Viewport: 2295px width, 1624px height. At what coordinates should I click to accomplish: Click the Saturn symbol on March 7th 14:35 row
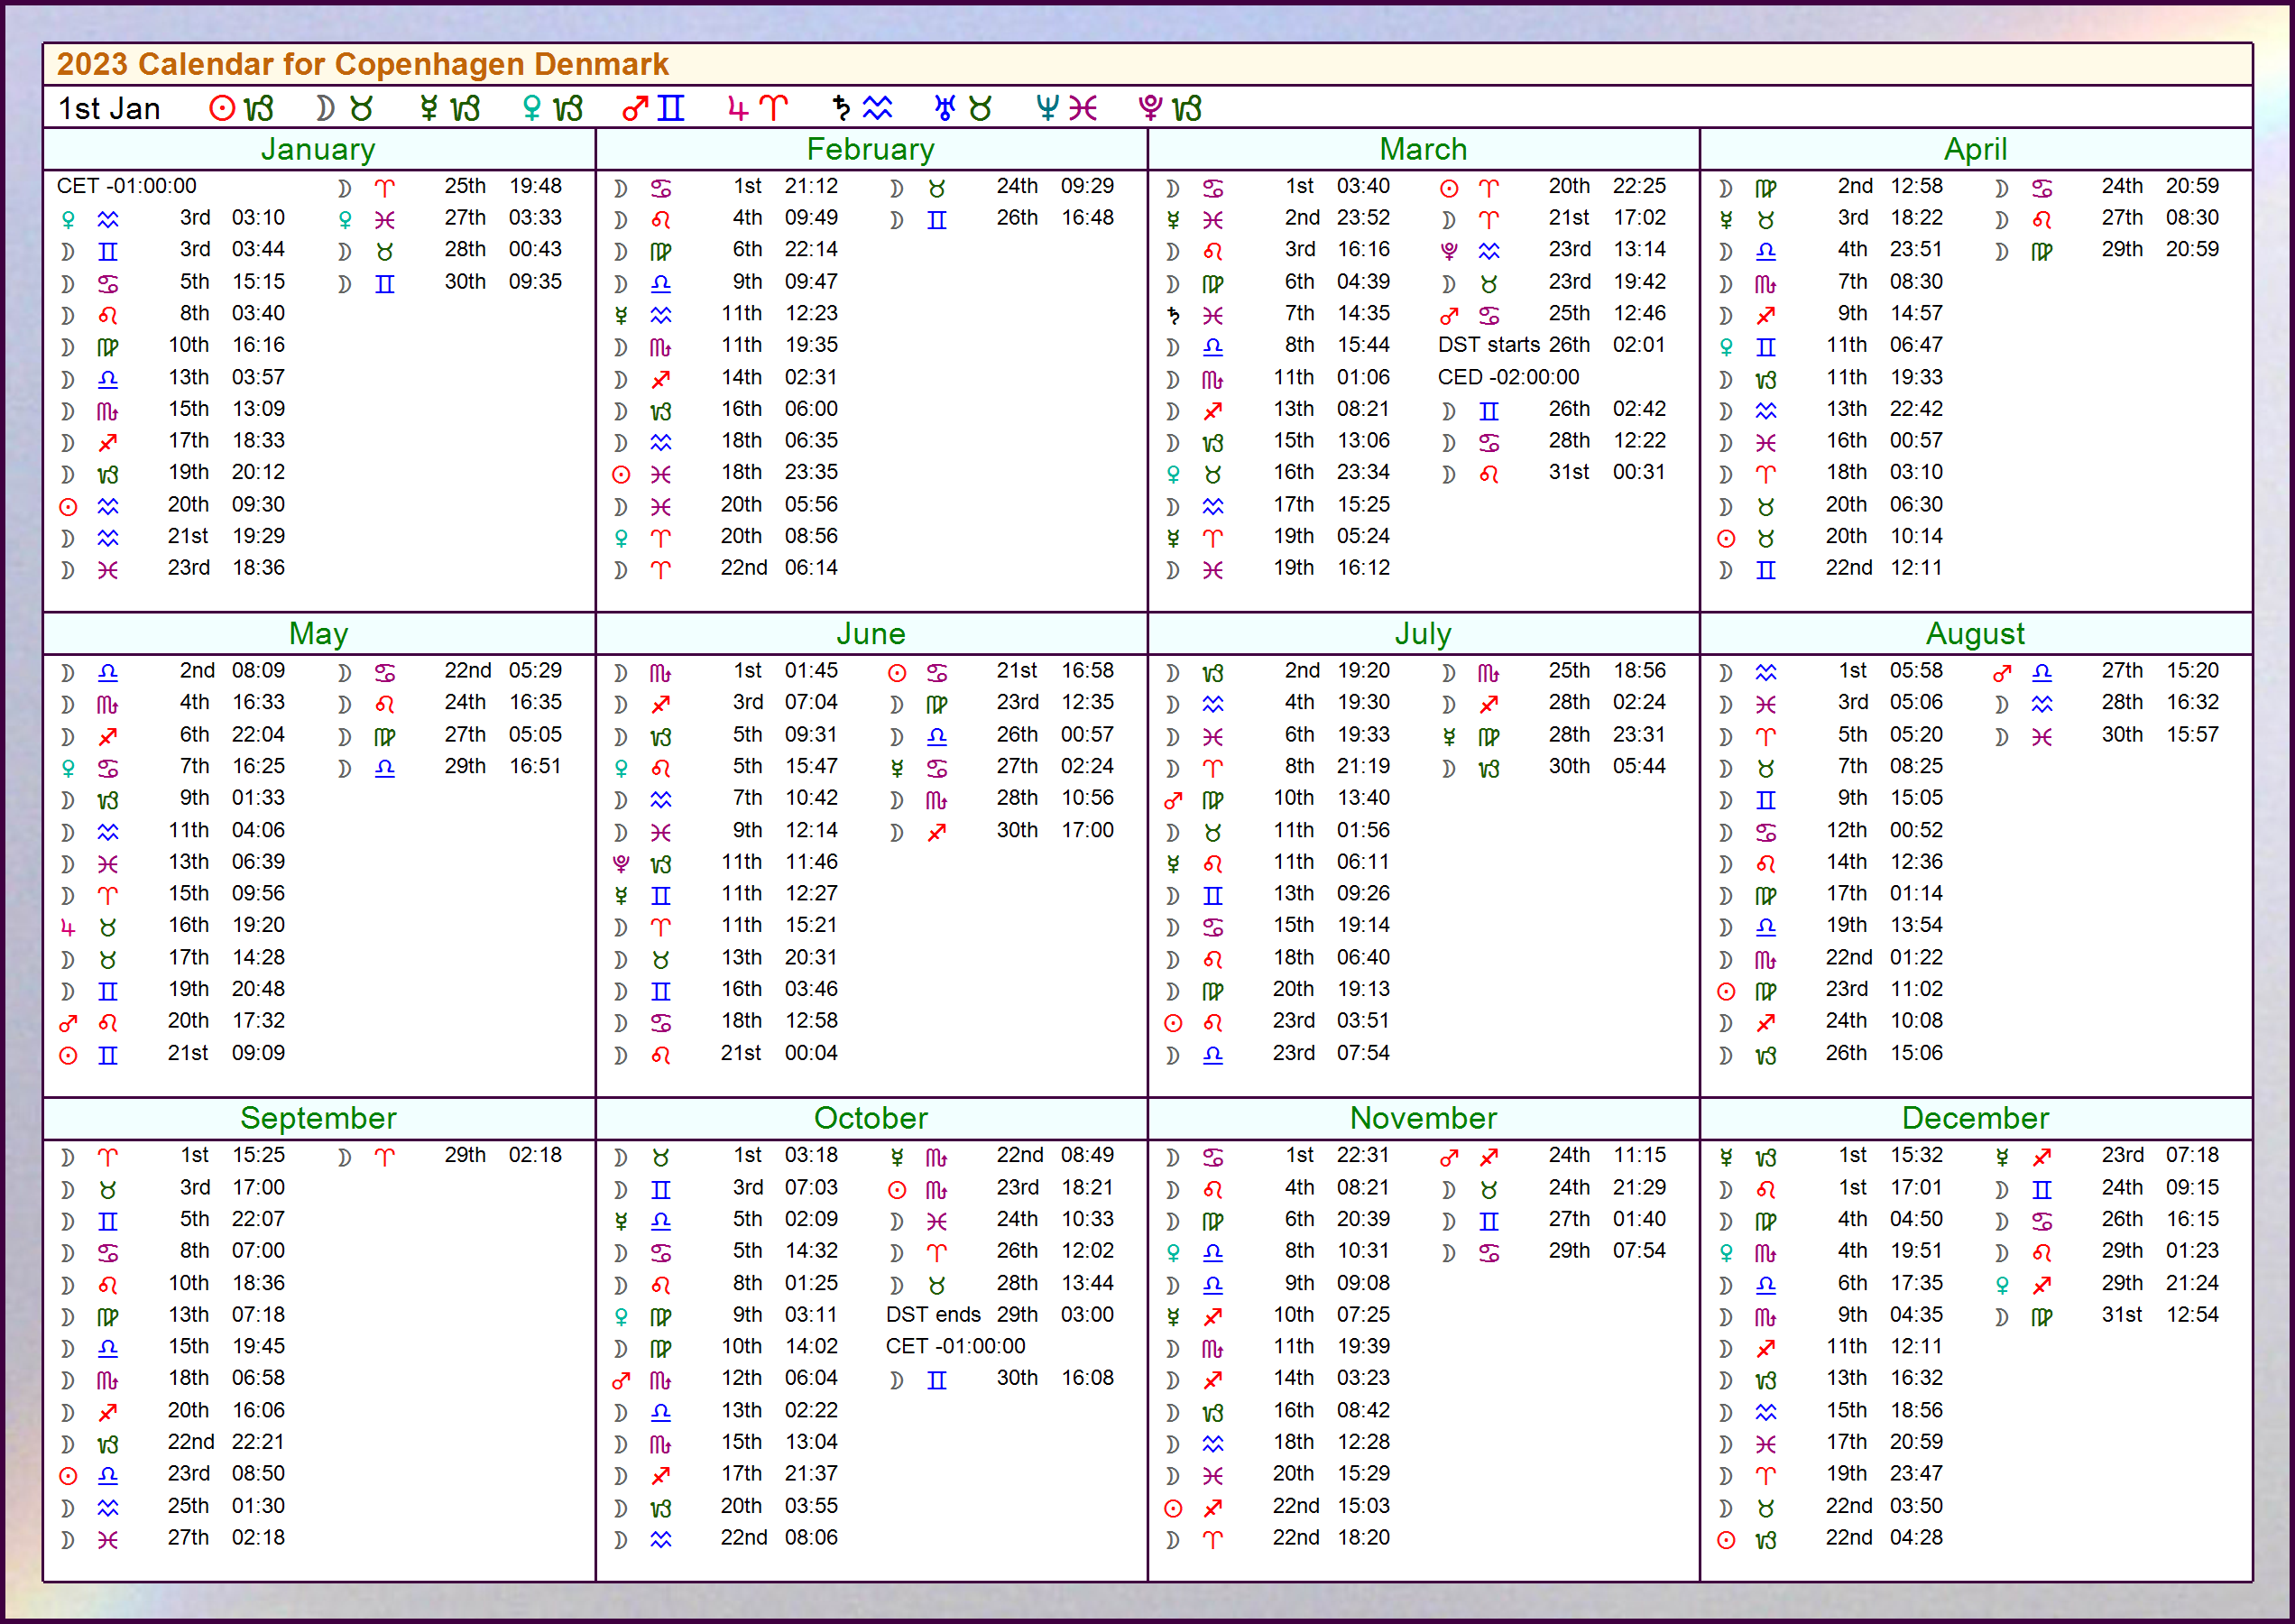pyautogui.click(x=1174, y=316)
